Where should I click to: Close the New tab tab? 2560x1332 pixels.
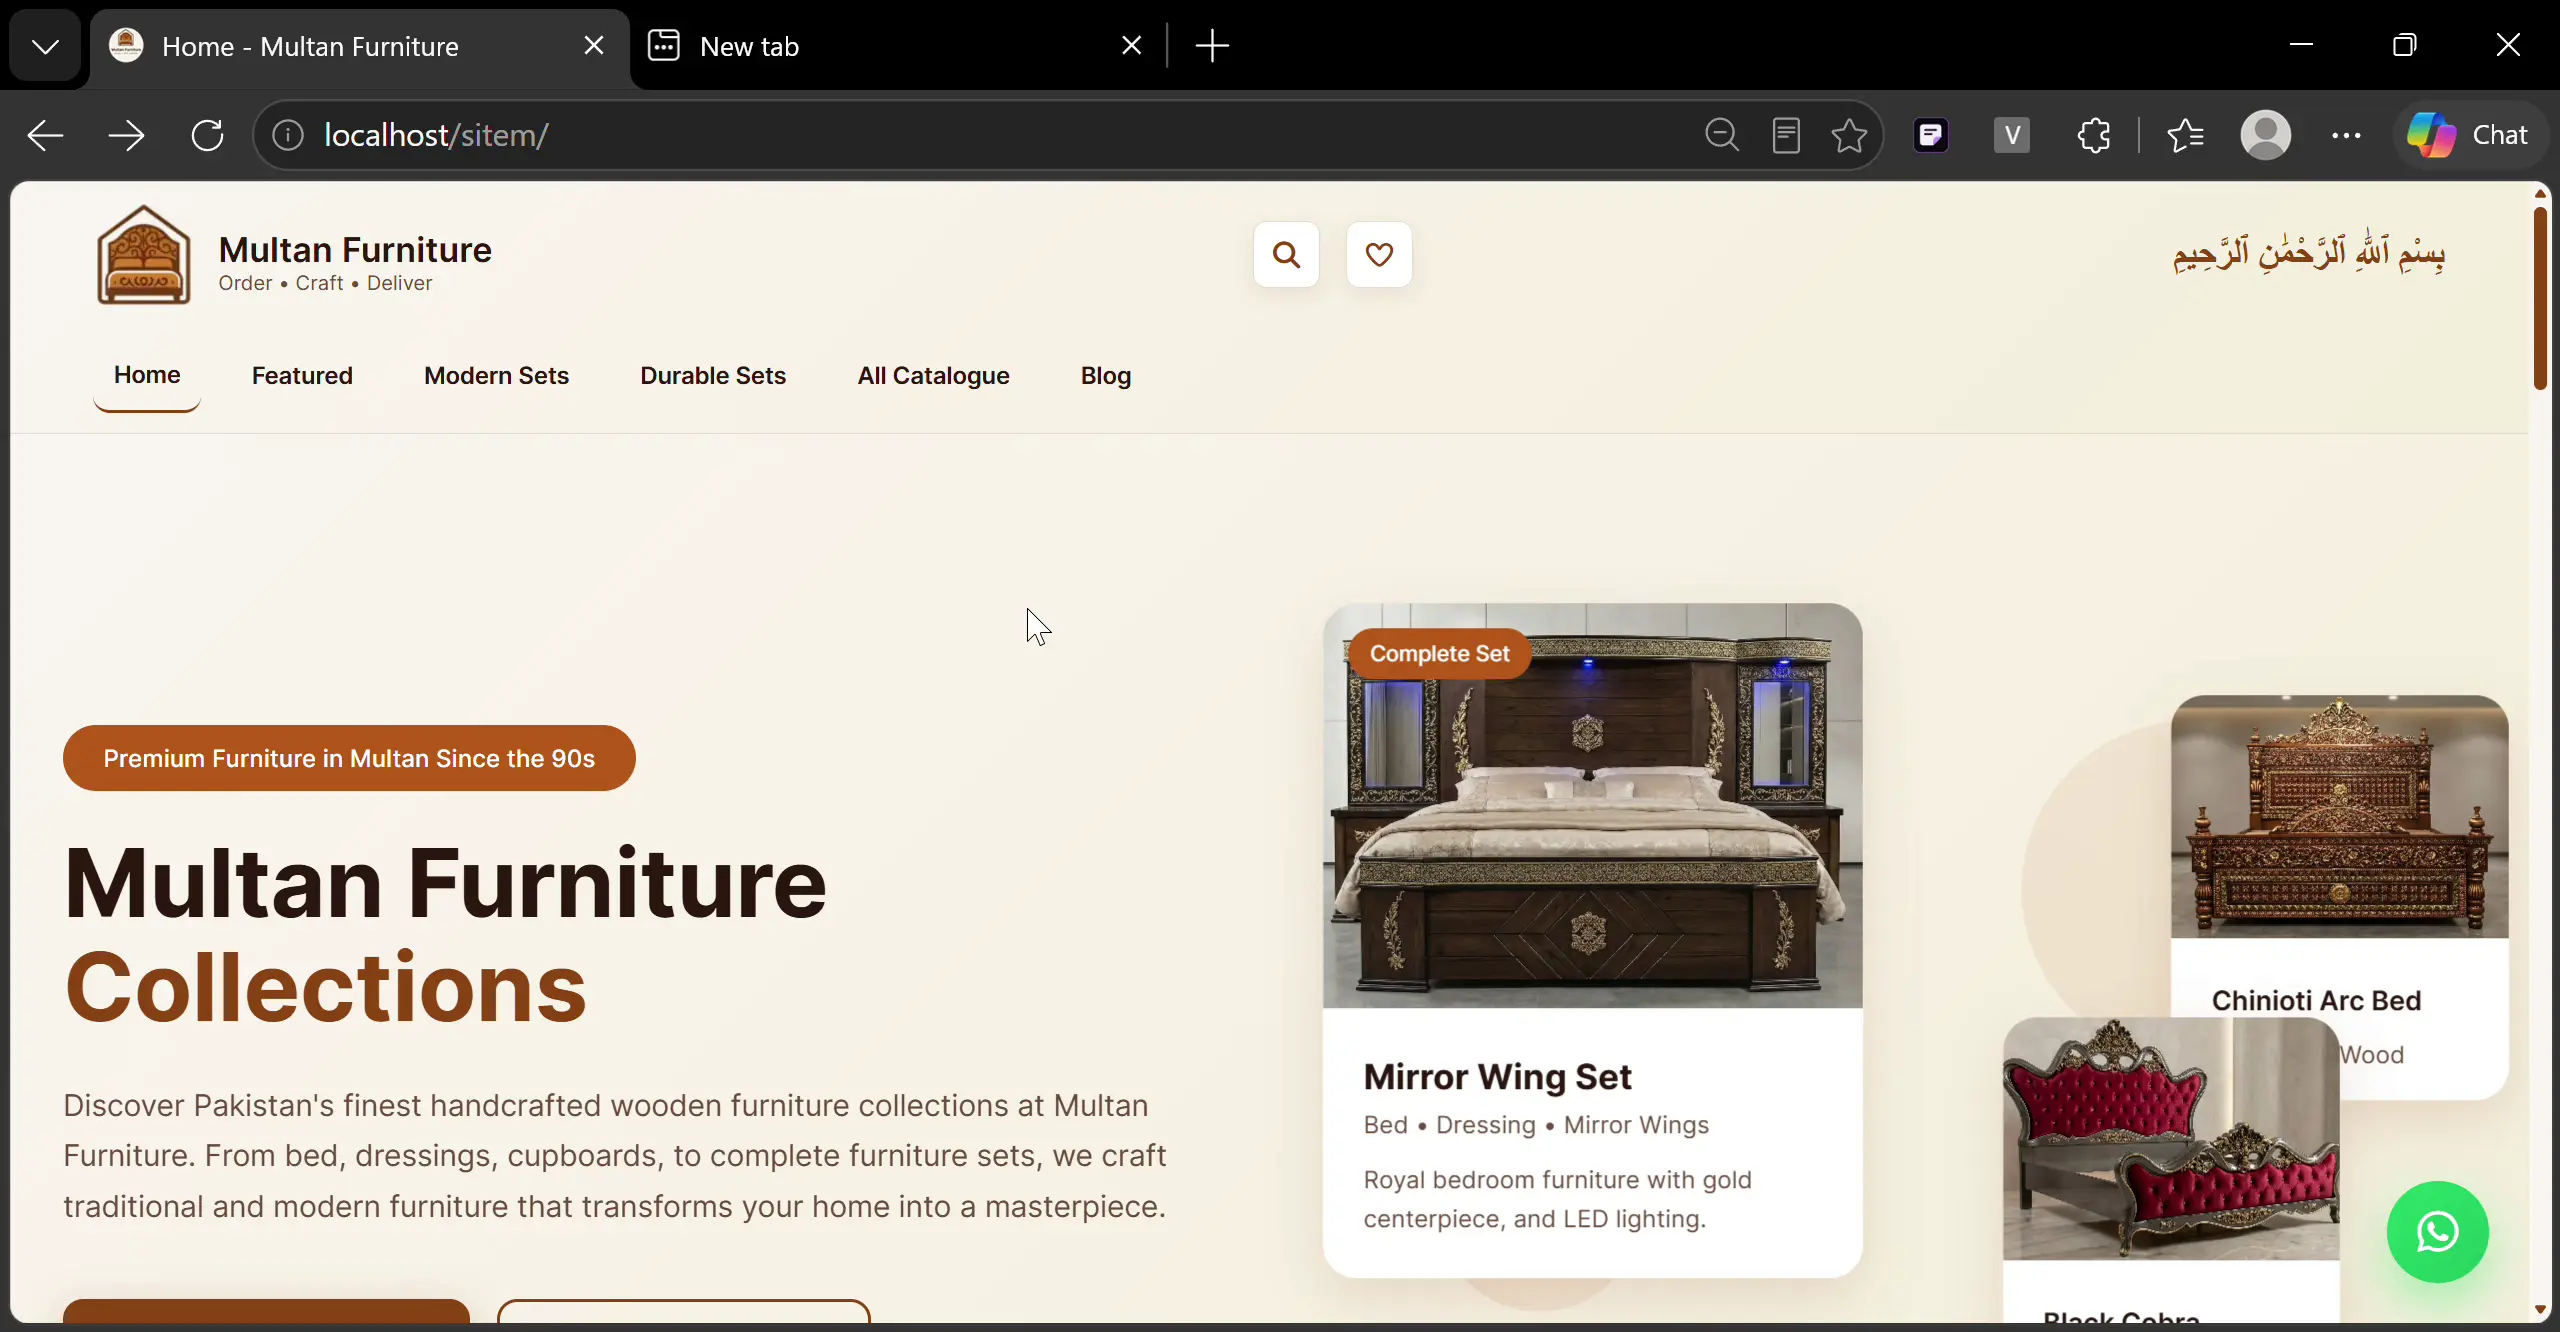click(1131, 45)
